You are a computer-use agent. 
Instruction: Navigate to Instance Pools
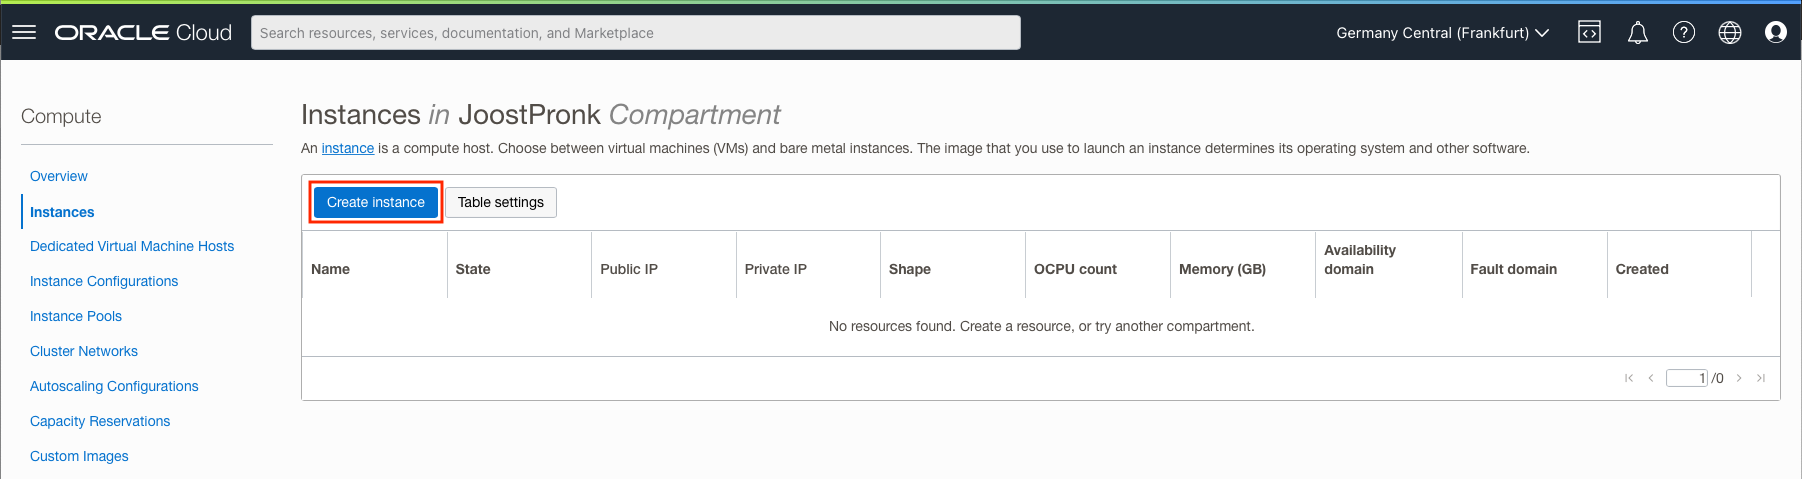76,316
